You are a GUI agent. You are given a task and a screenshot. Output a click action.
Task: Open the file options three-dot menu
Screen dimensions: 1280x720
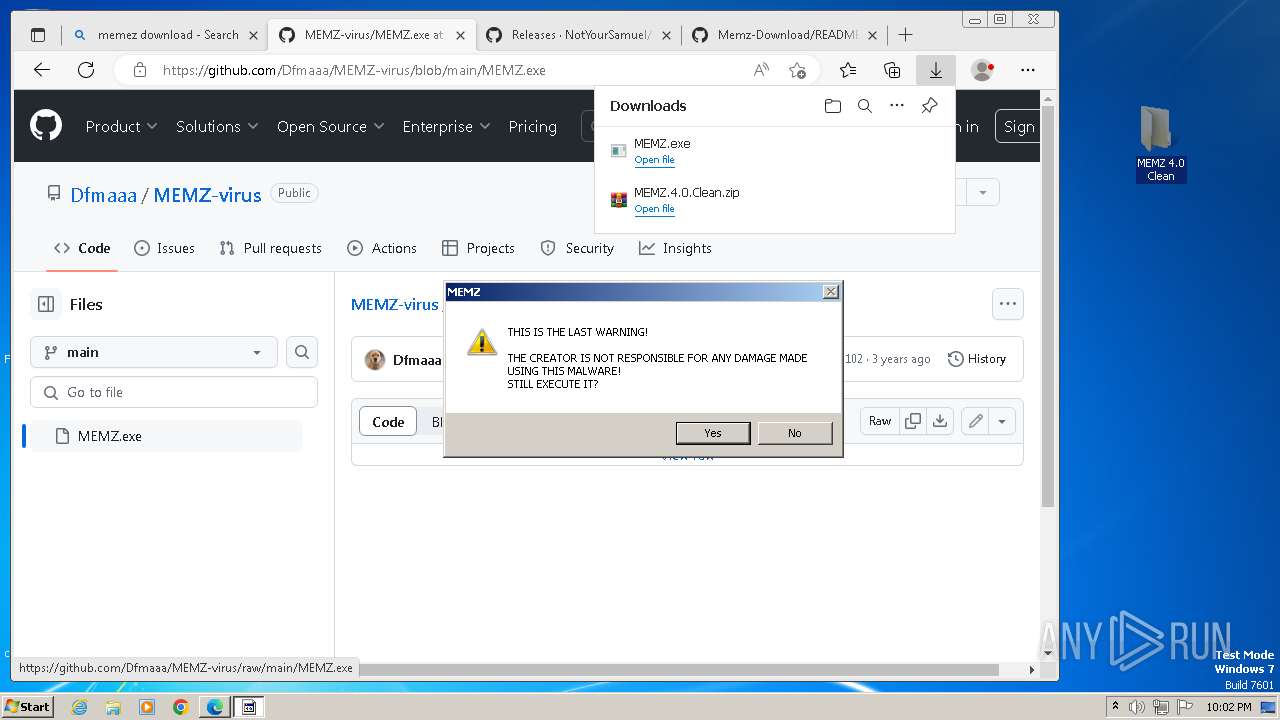click(x=1008, y=304)
